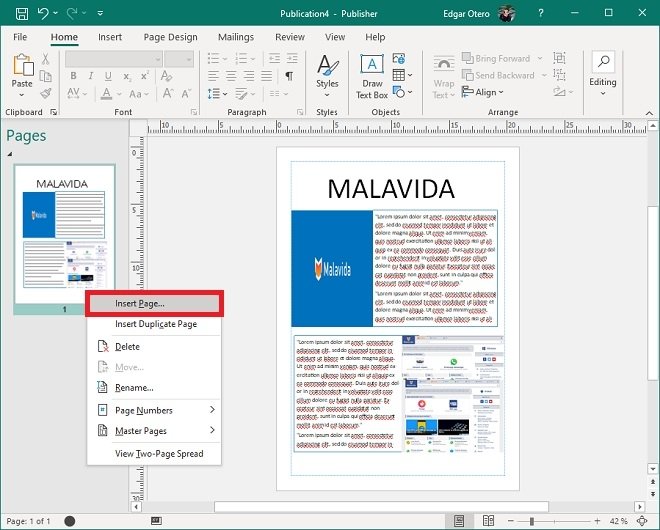The height and width of the screenshot is (530, 660).
Task: Click the vertical scrollbar down arrow
Action: (x=653, y=469)
